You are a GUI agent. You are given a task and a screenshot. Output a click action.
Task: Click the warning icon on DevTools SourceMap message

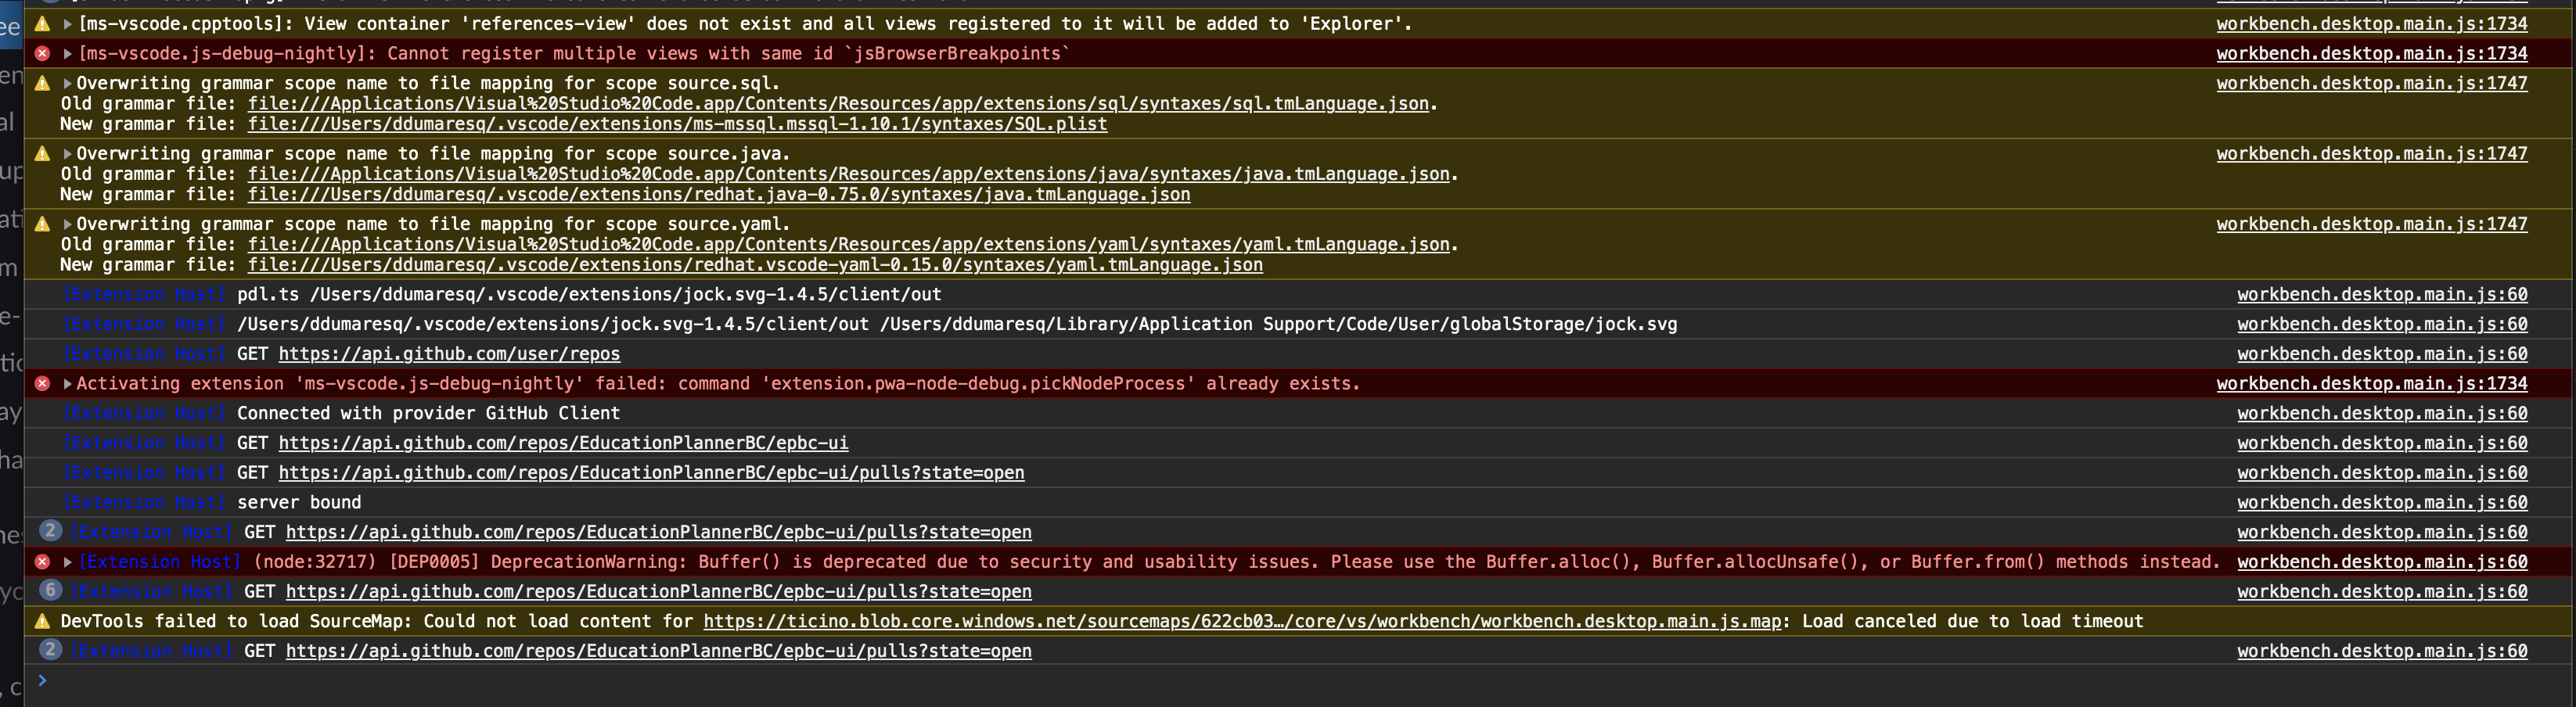[42, 621]
